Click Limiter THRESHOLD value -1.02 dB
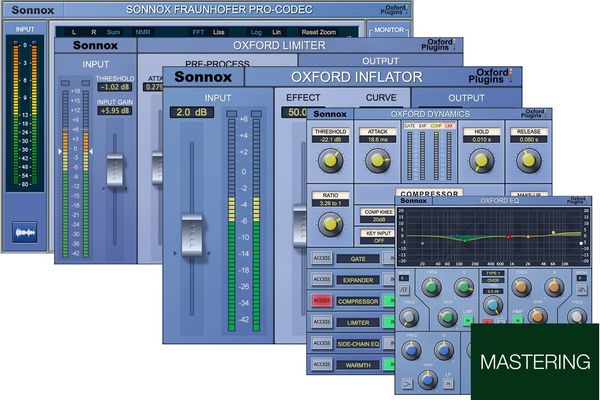This screenshot has width=600, height=400. point(114,87)
